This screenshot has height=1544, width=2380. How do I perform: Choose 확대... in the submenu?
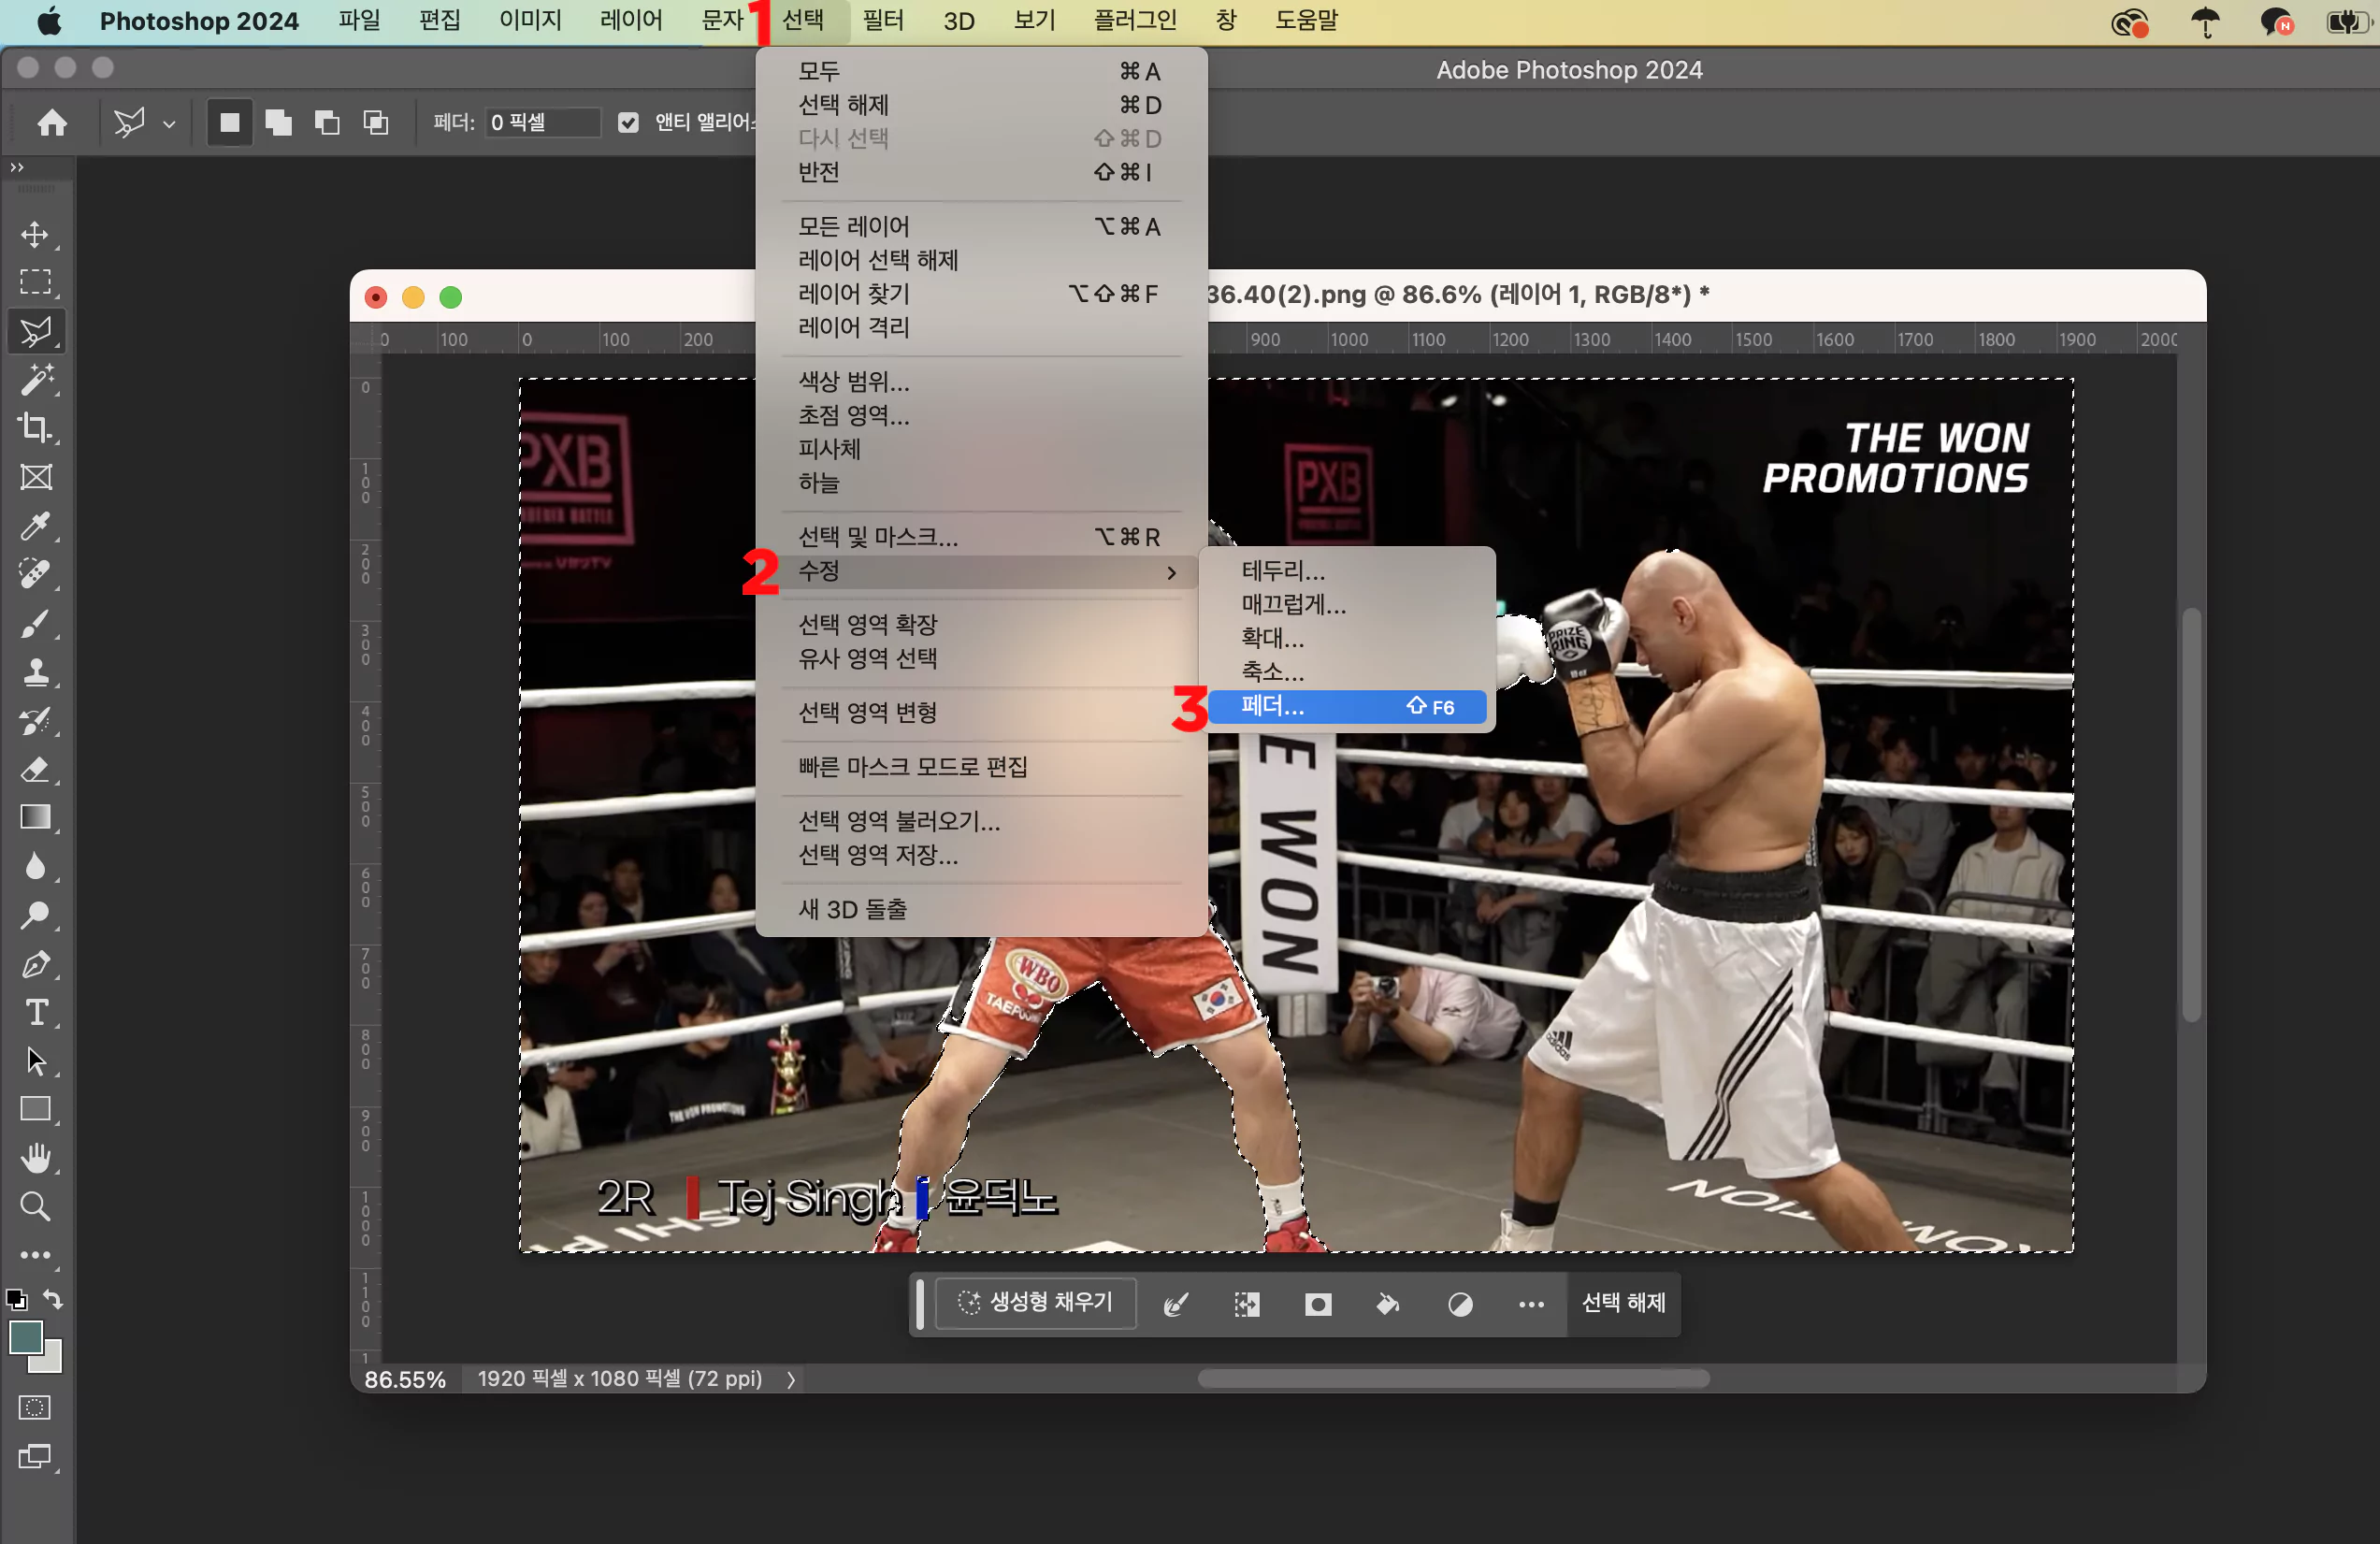coord(1346,638)
